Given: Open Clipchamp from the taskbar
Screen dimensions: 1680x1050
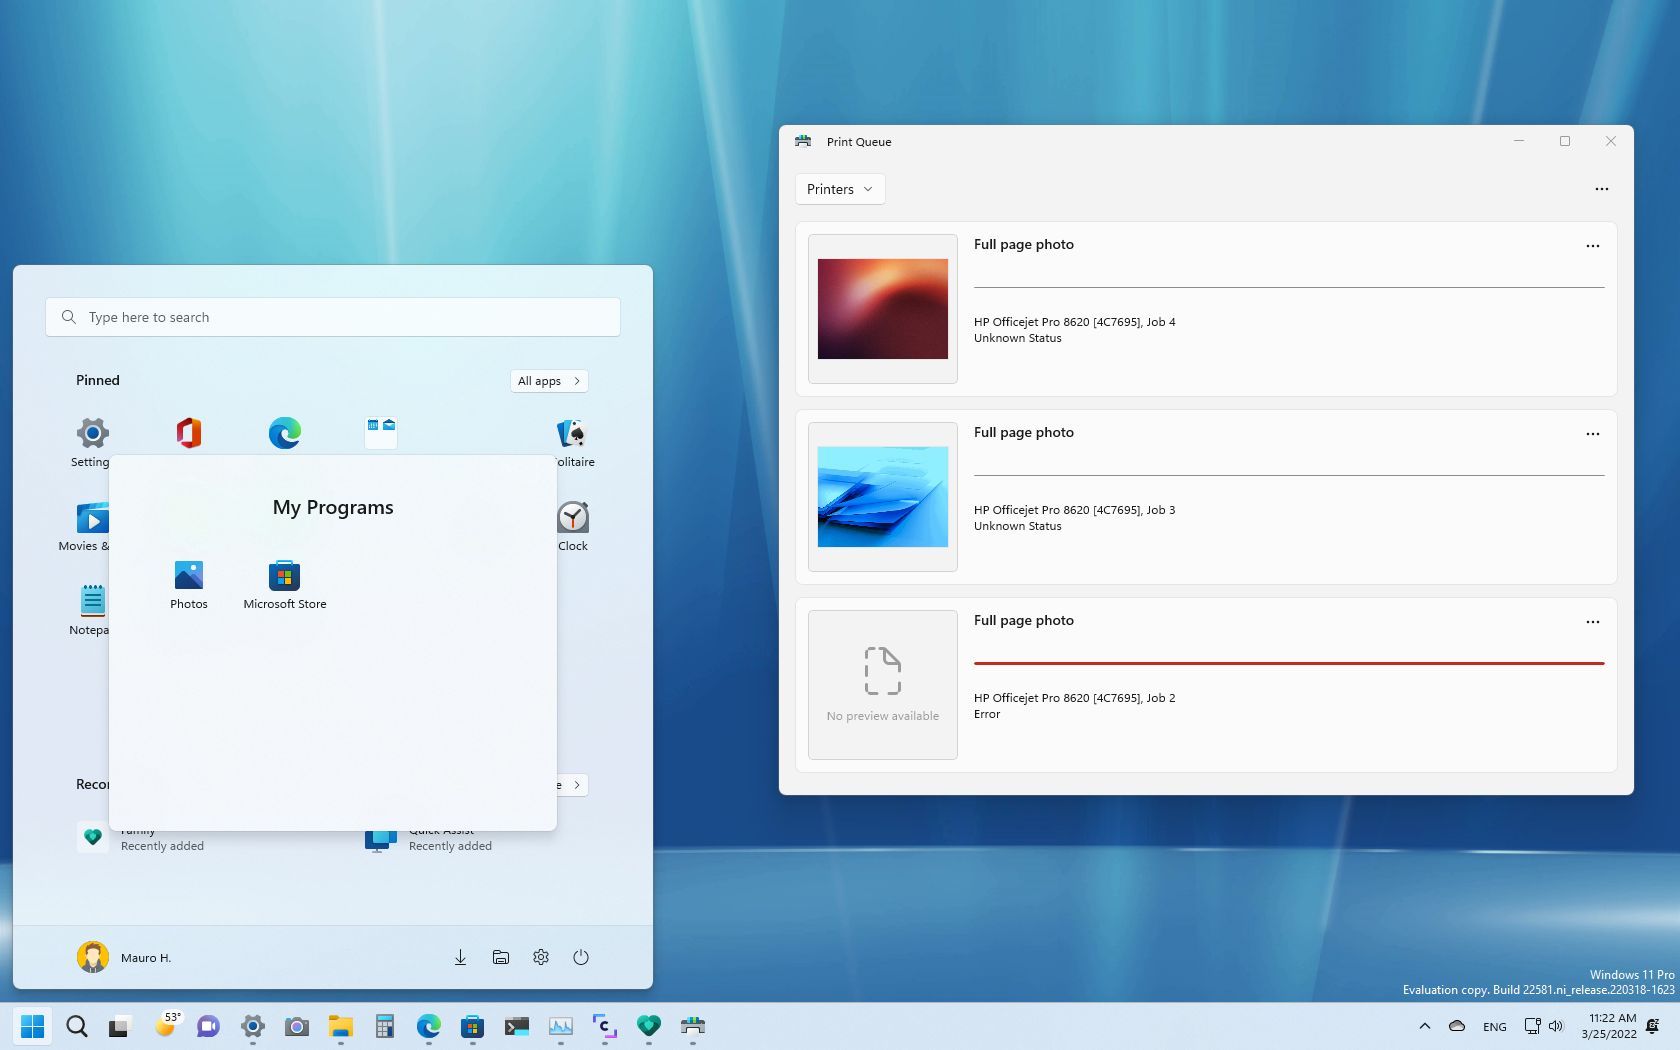Looking at the screenshot, I should coord(604,1026).
